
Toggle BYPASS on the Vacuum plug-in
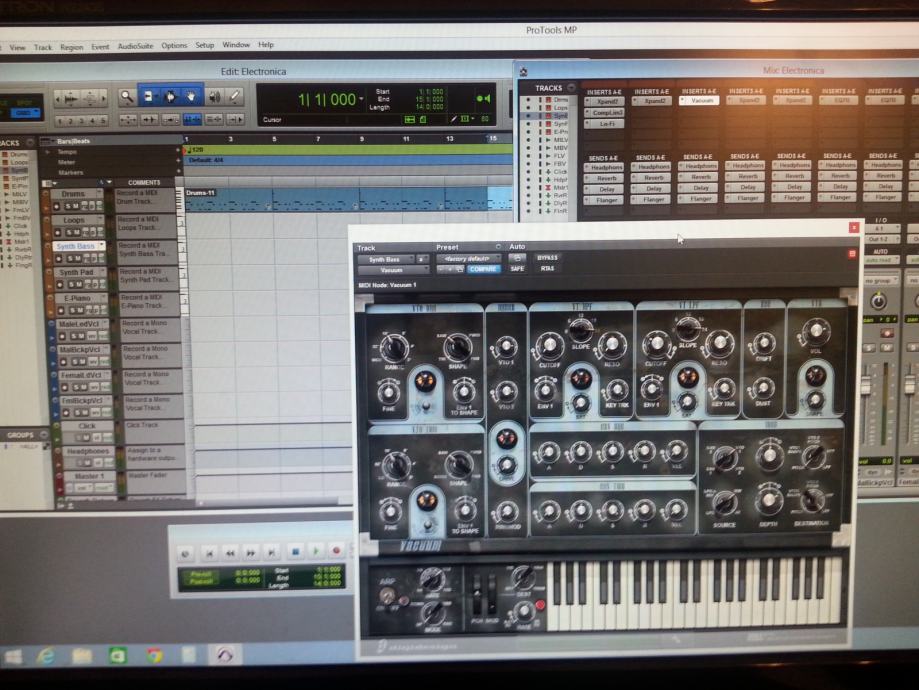tap(547, 258)
